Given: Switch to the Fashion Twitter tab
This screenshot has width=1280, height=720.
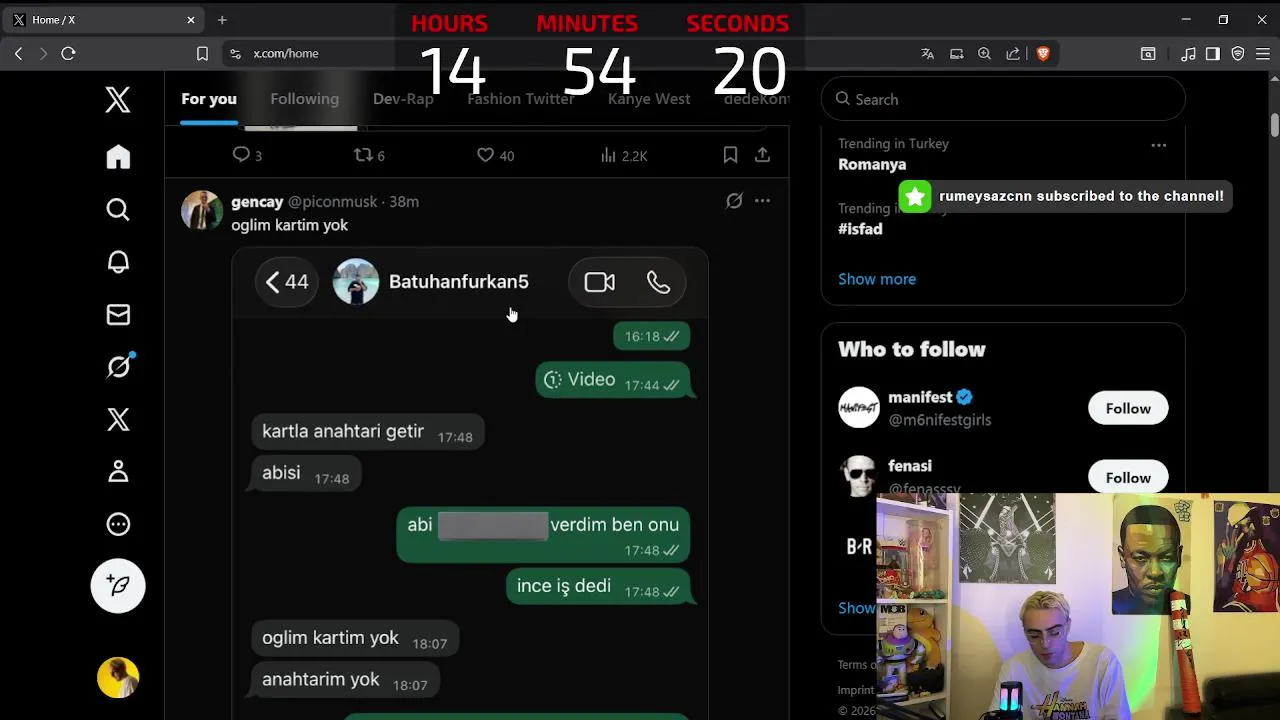Looking at the screenshot, I should 520,99.
